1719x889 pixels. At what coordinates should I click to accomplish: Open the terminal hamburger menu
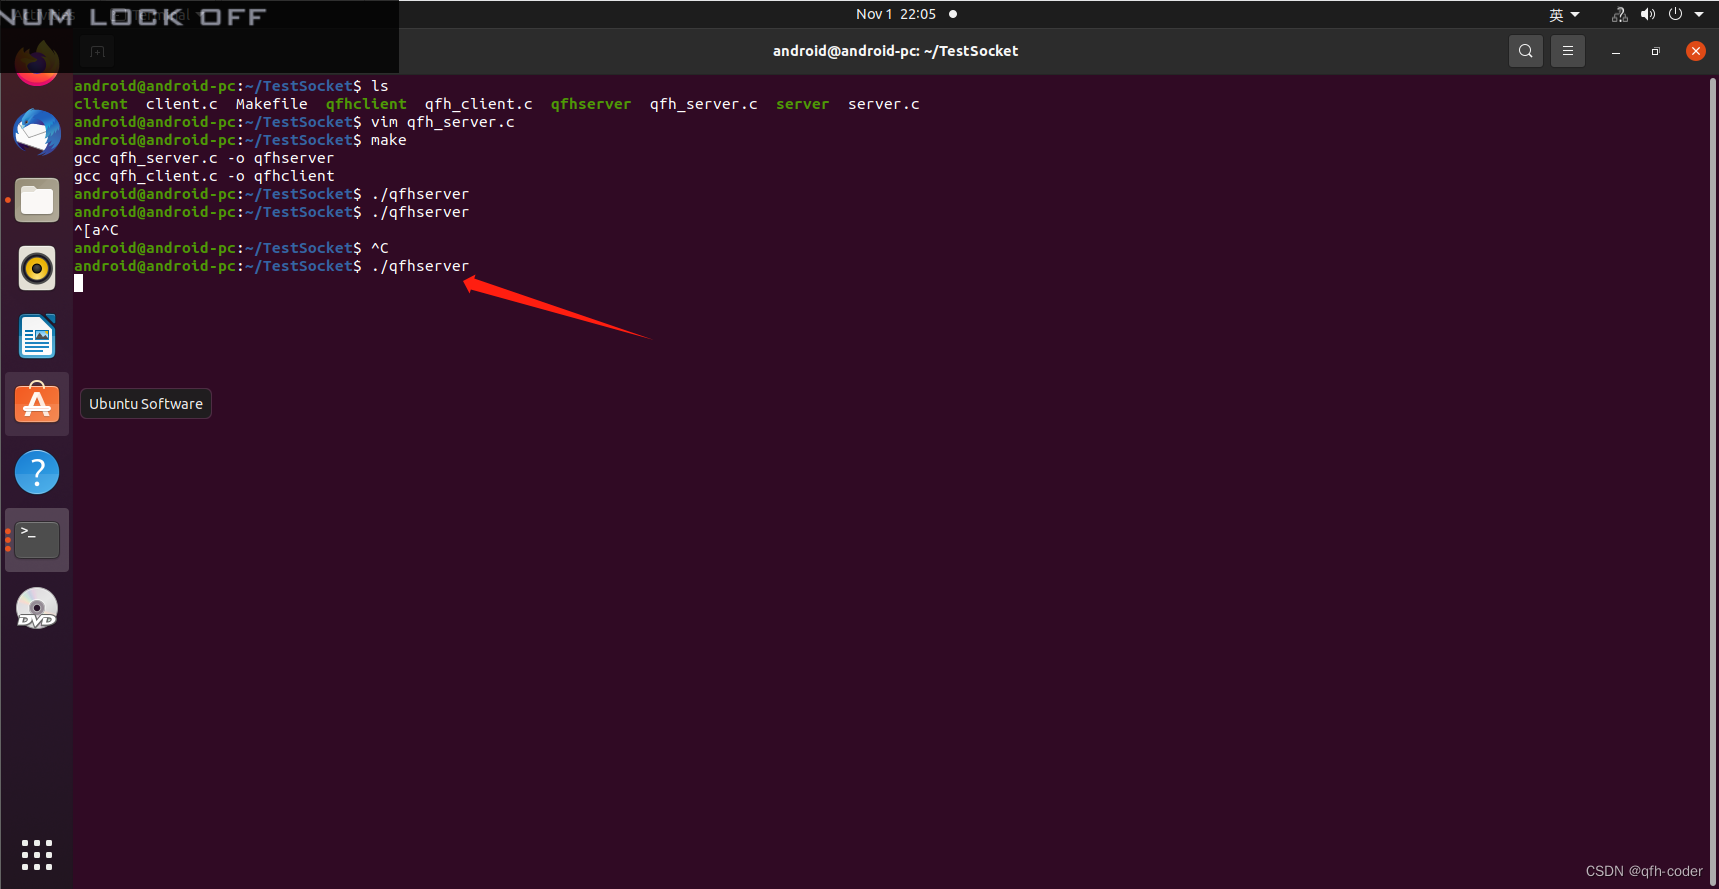1567,51
